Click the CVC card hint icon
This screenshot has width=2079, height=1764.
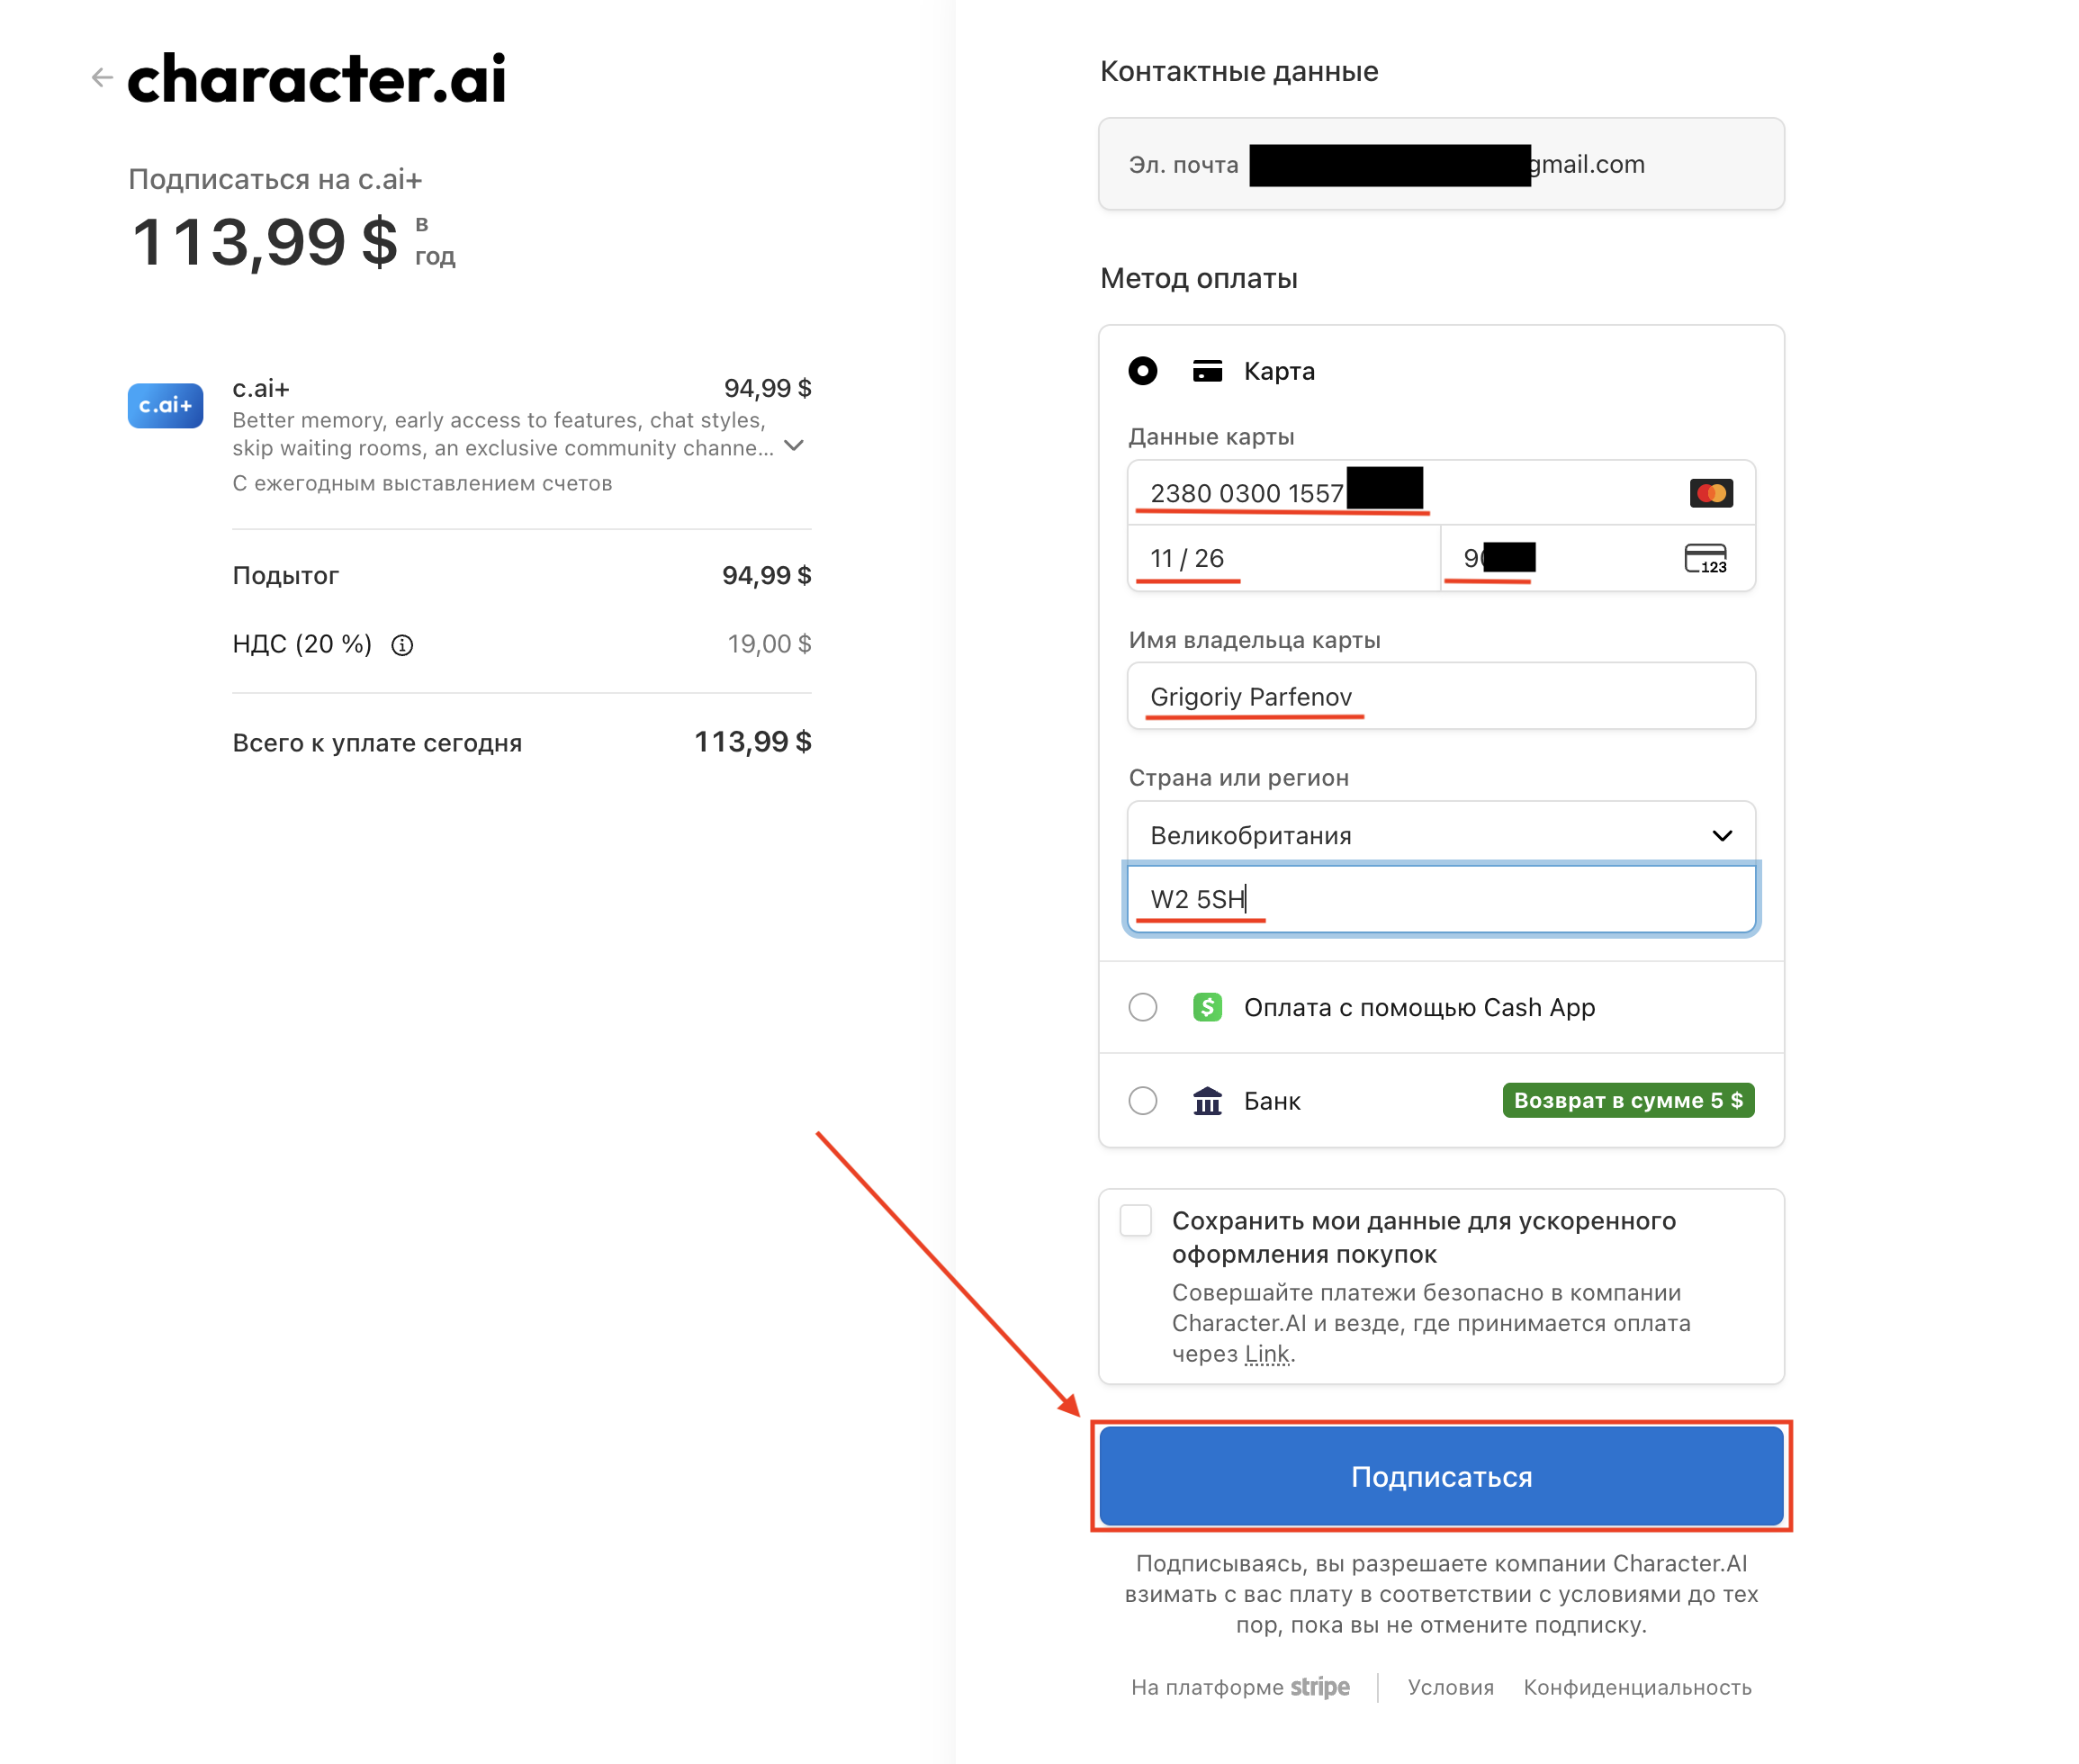(x=1705, y=558)
